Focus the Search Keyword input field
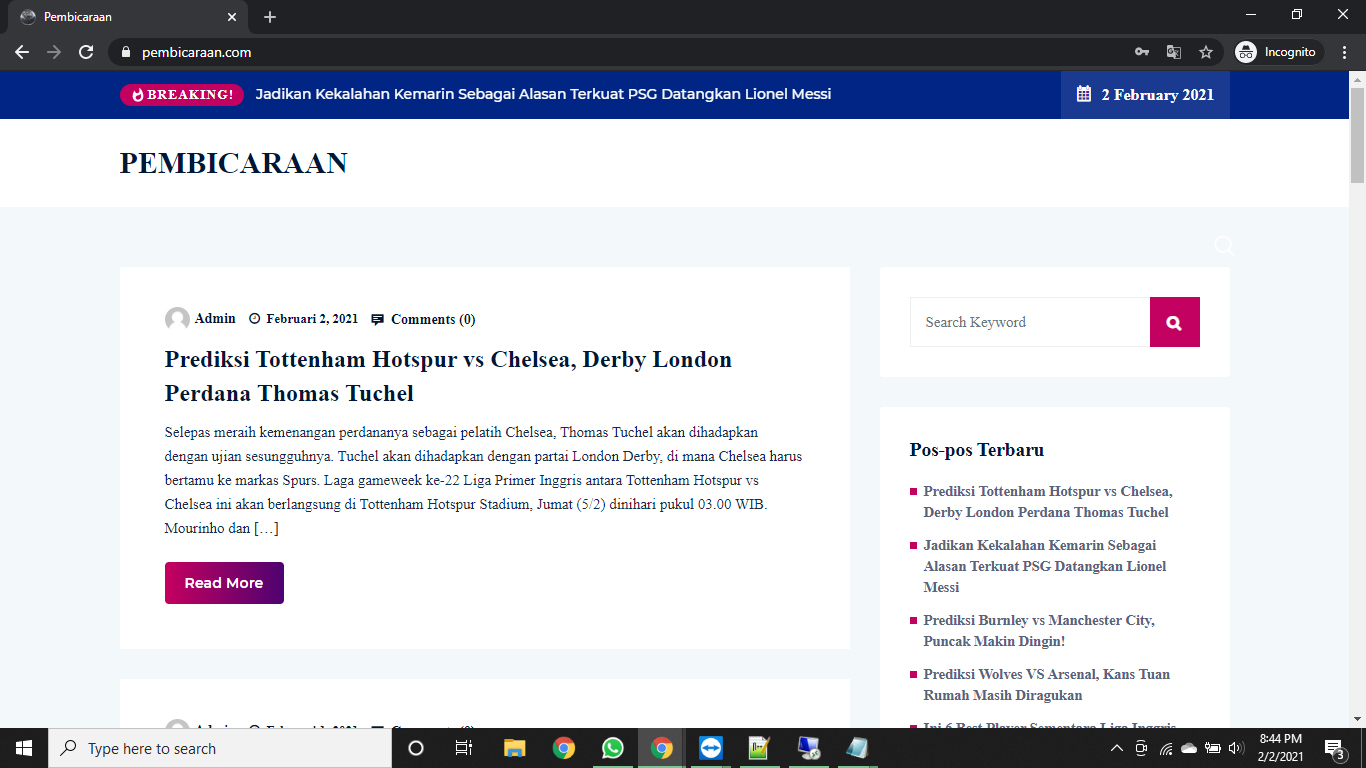This screenshot has height=768, width=1366. pyautogui.click(x=1030, y=322)
